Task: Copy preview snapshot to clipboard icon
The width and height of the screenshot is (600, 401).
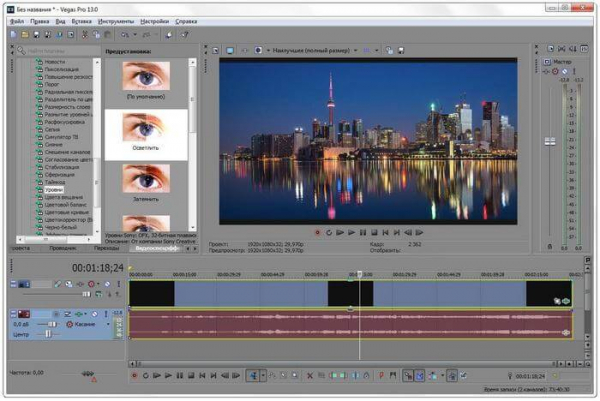Action: pyautogui.click(x=389, y=51)
